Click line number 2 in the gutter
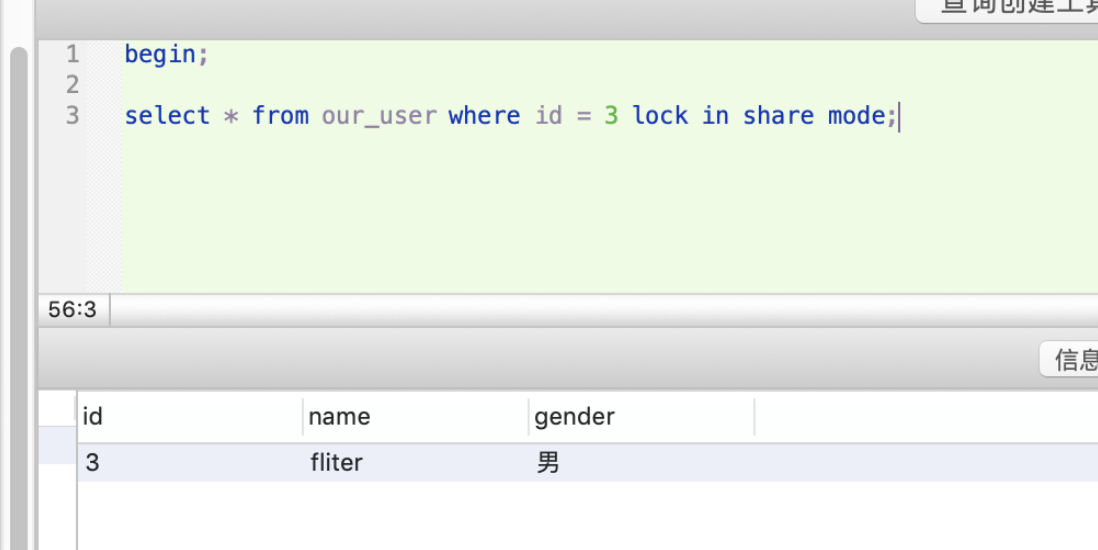Image resolution: width=1098 pixels, height=550 pixels. click(x=72, y=85)
